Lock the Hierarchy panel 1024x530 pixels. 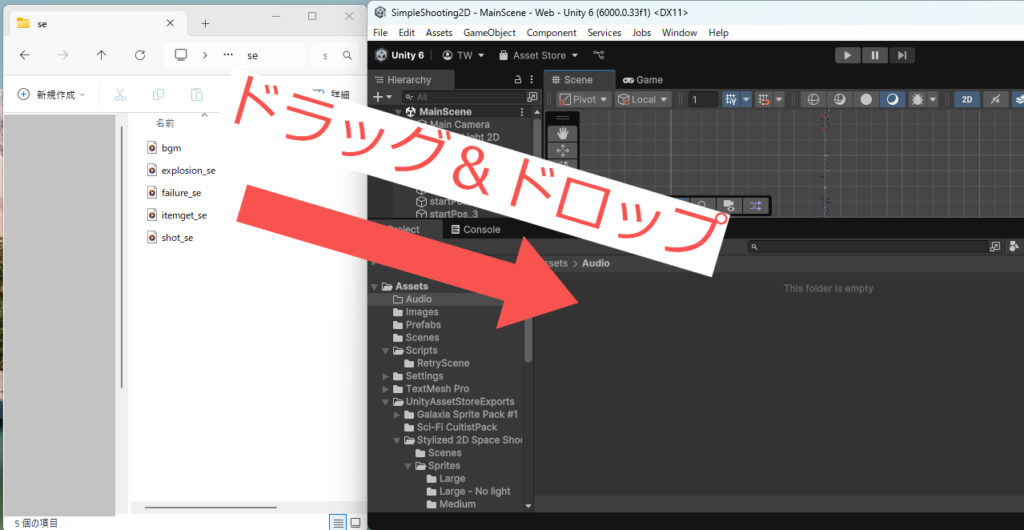point(518,80)
